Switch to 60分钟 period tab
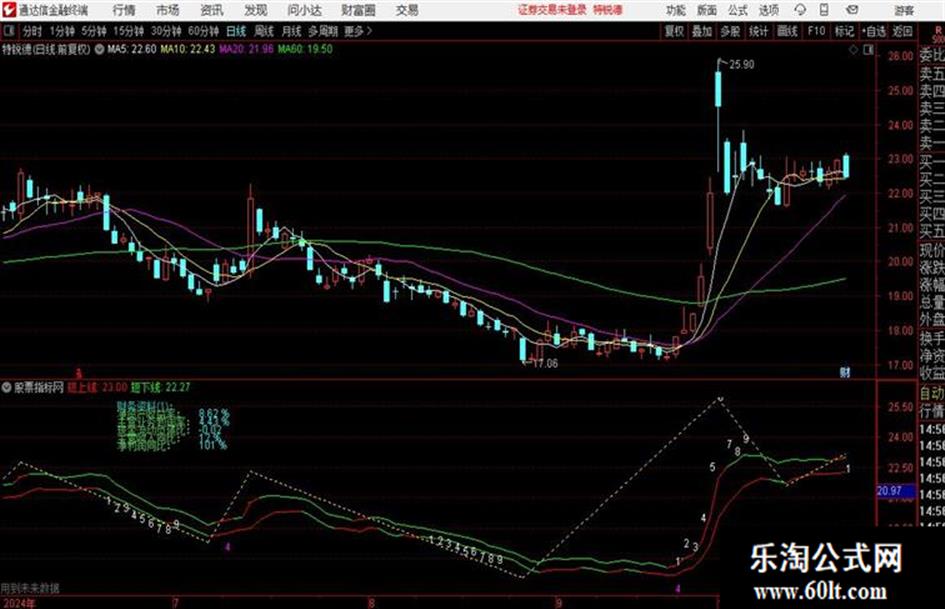This screenshot has width=945, height=609. click(203, 31)
